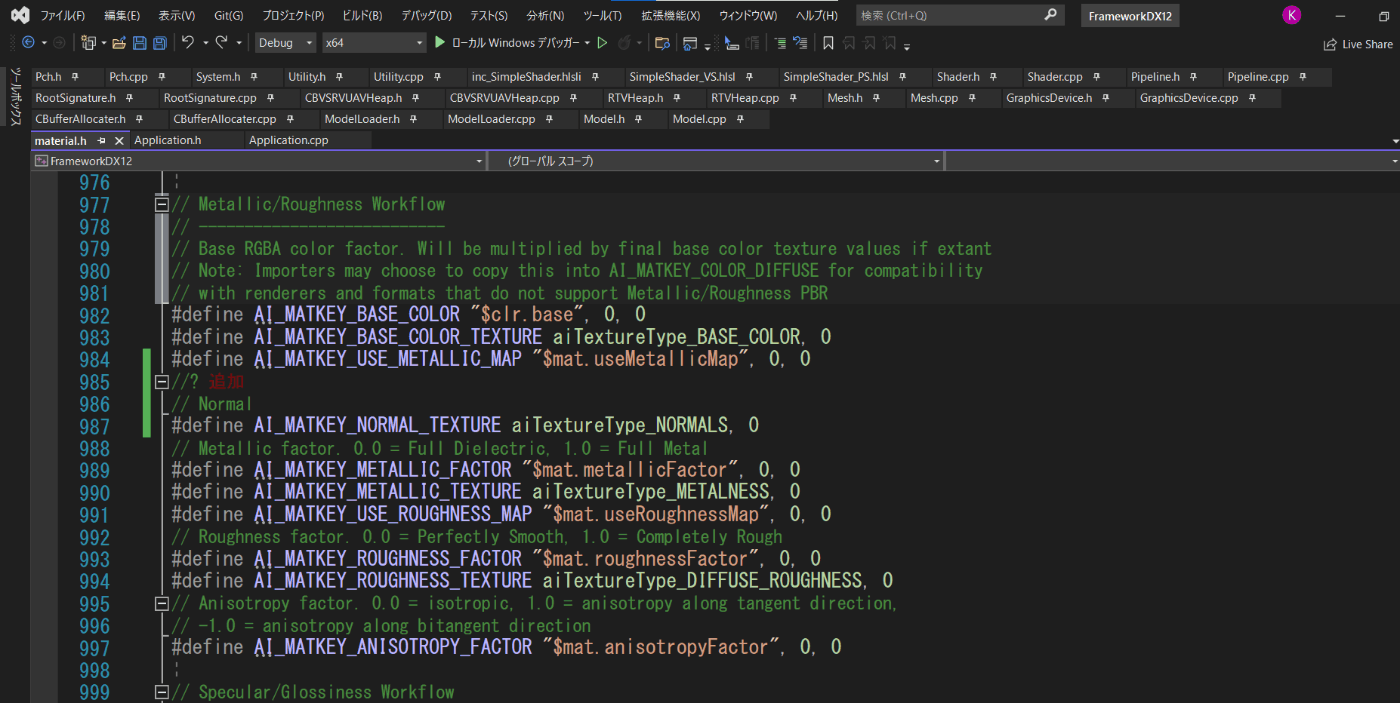
Task: Collapse the code block at line 985
Action: click(161, 382)
